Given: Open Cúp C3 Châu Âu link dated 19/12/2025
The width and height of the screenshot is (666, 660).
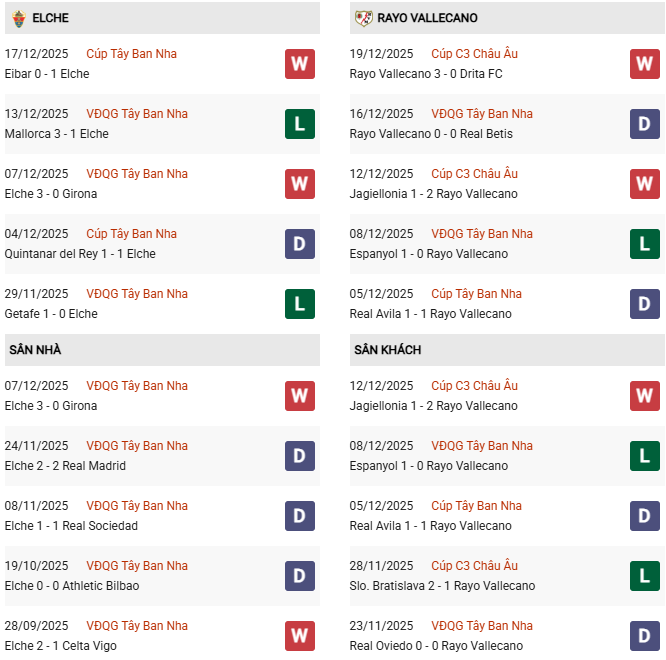Looking at the screenshot, I should [474, 54].
